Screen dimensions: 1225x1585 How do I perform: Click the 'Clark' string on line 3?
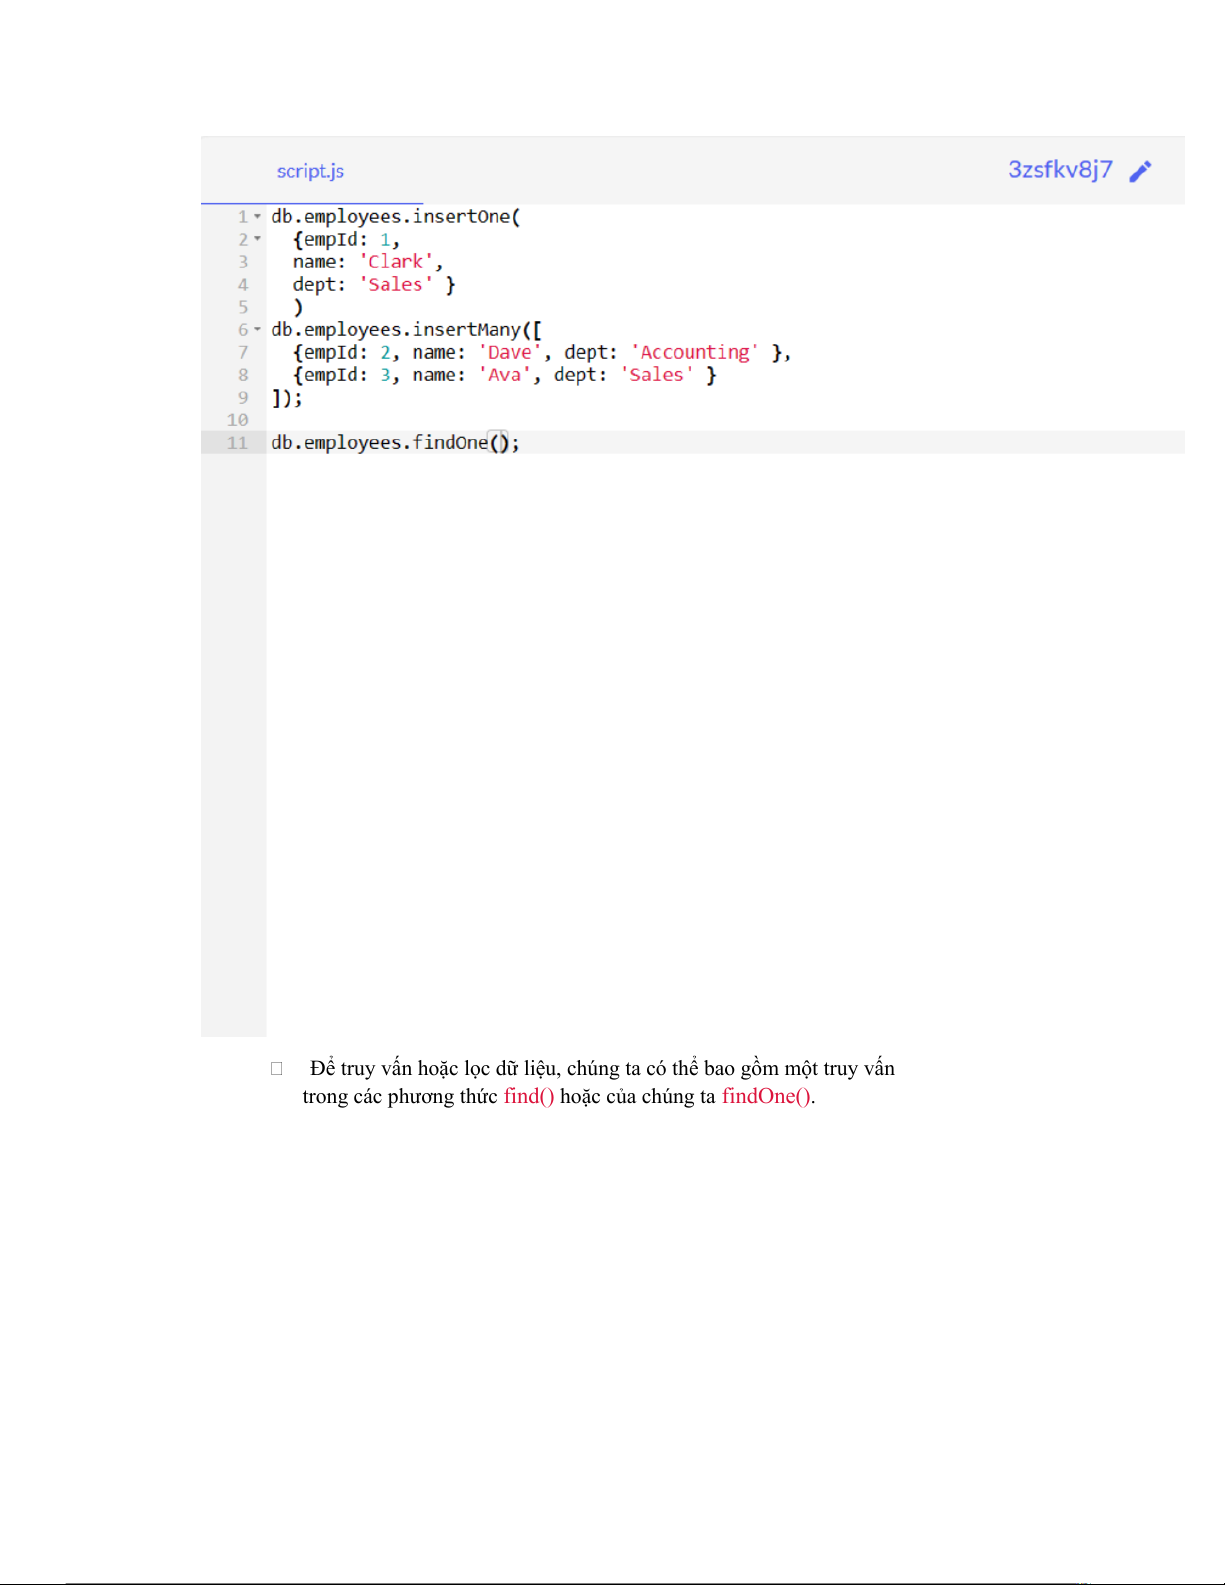point(396,262)
